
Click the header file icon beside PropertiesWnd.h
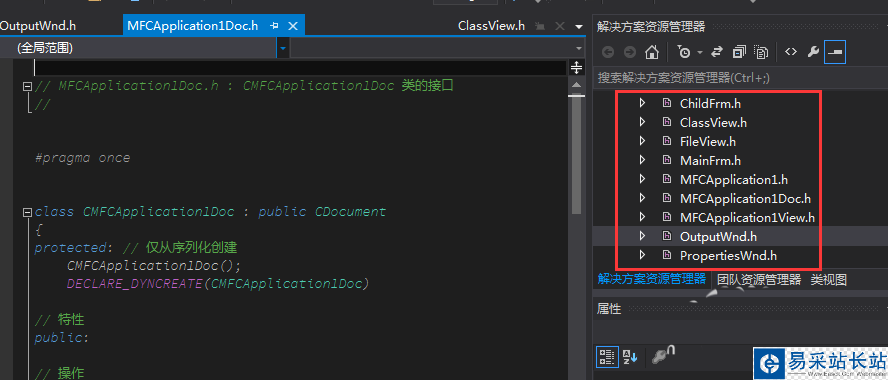click(667, 255)
